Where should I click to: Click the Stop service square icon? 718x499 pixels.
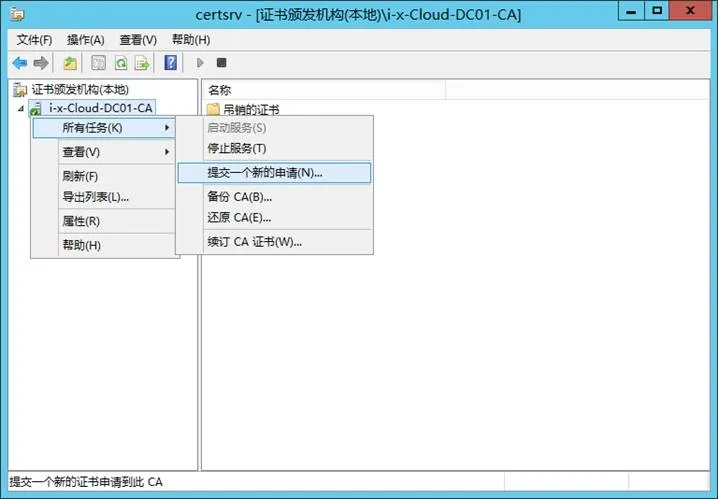click(x=222, y=63)
